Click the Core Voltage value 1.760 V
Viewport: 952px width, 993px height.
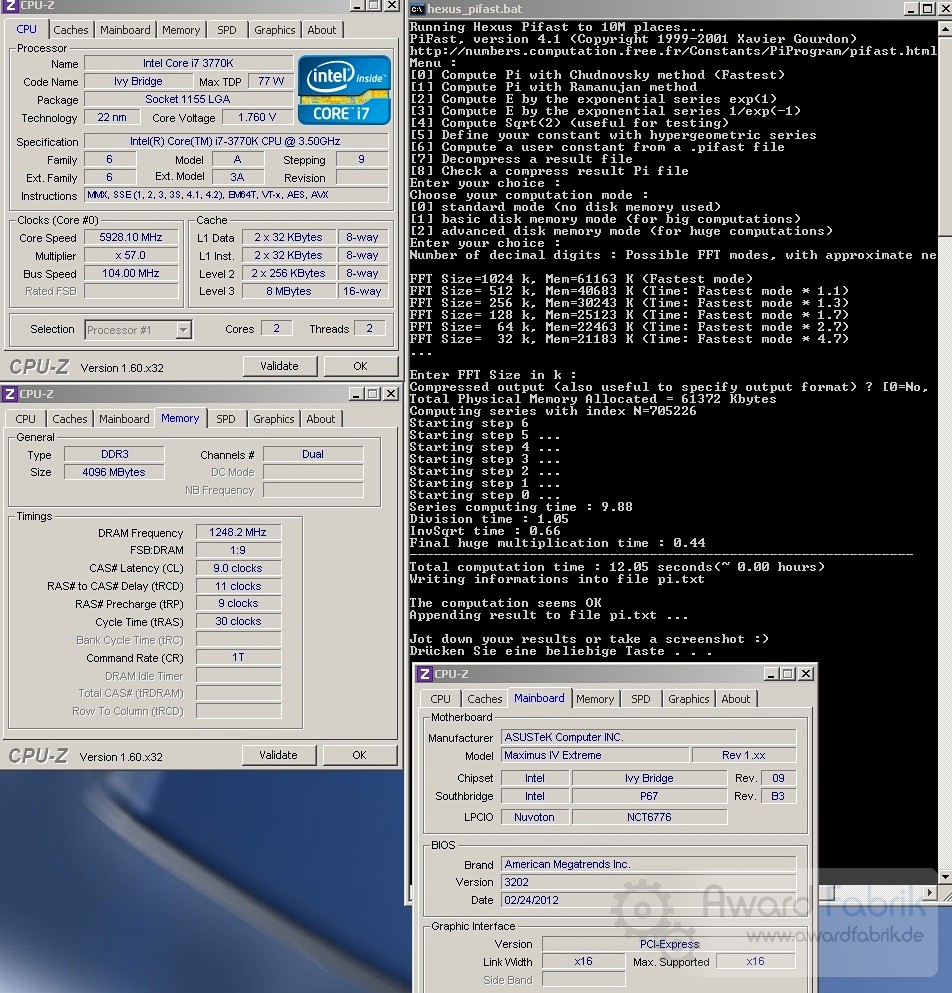point(257,117)
